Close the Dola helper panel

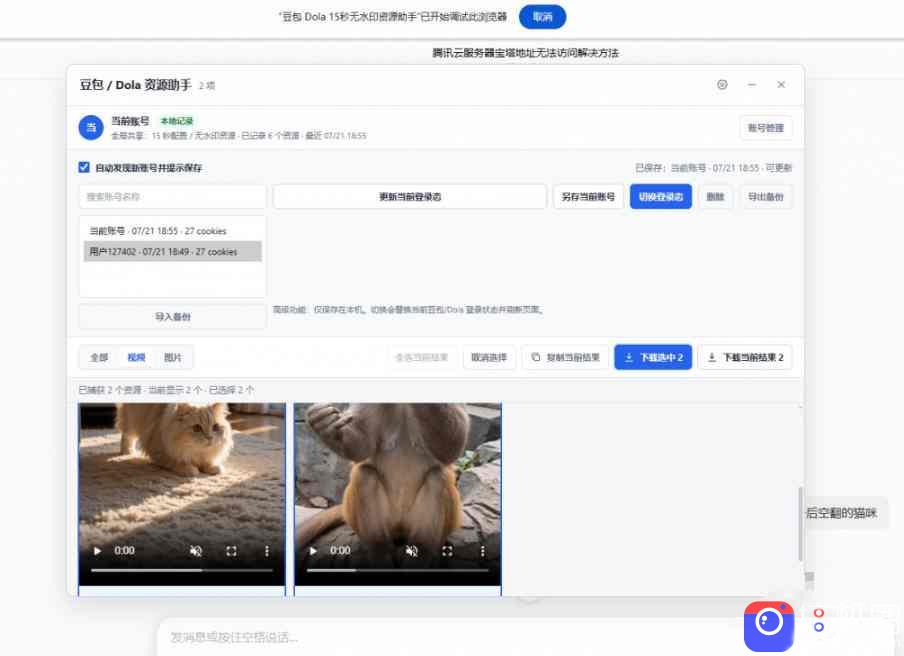coord(781,85)
